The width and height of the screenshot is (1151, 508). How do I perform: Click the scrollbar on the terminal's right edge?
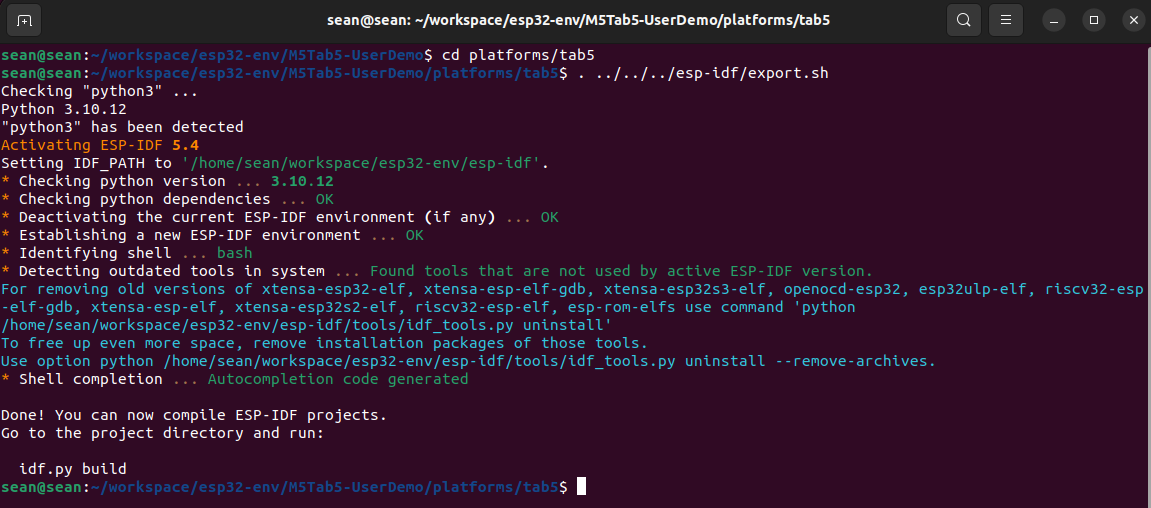[1147, 272]
